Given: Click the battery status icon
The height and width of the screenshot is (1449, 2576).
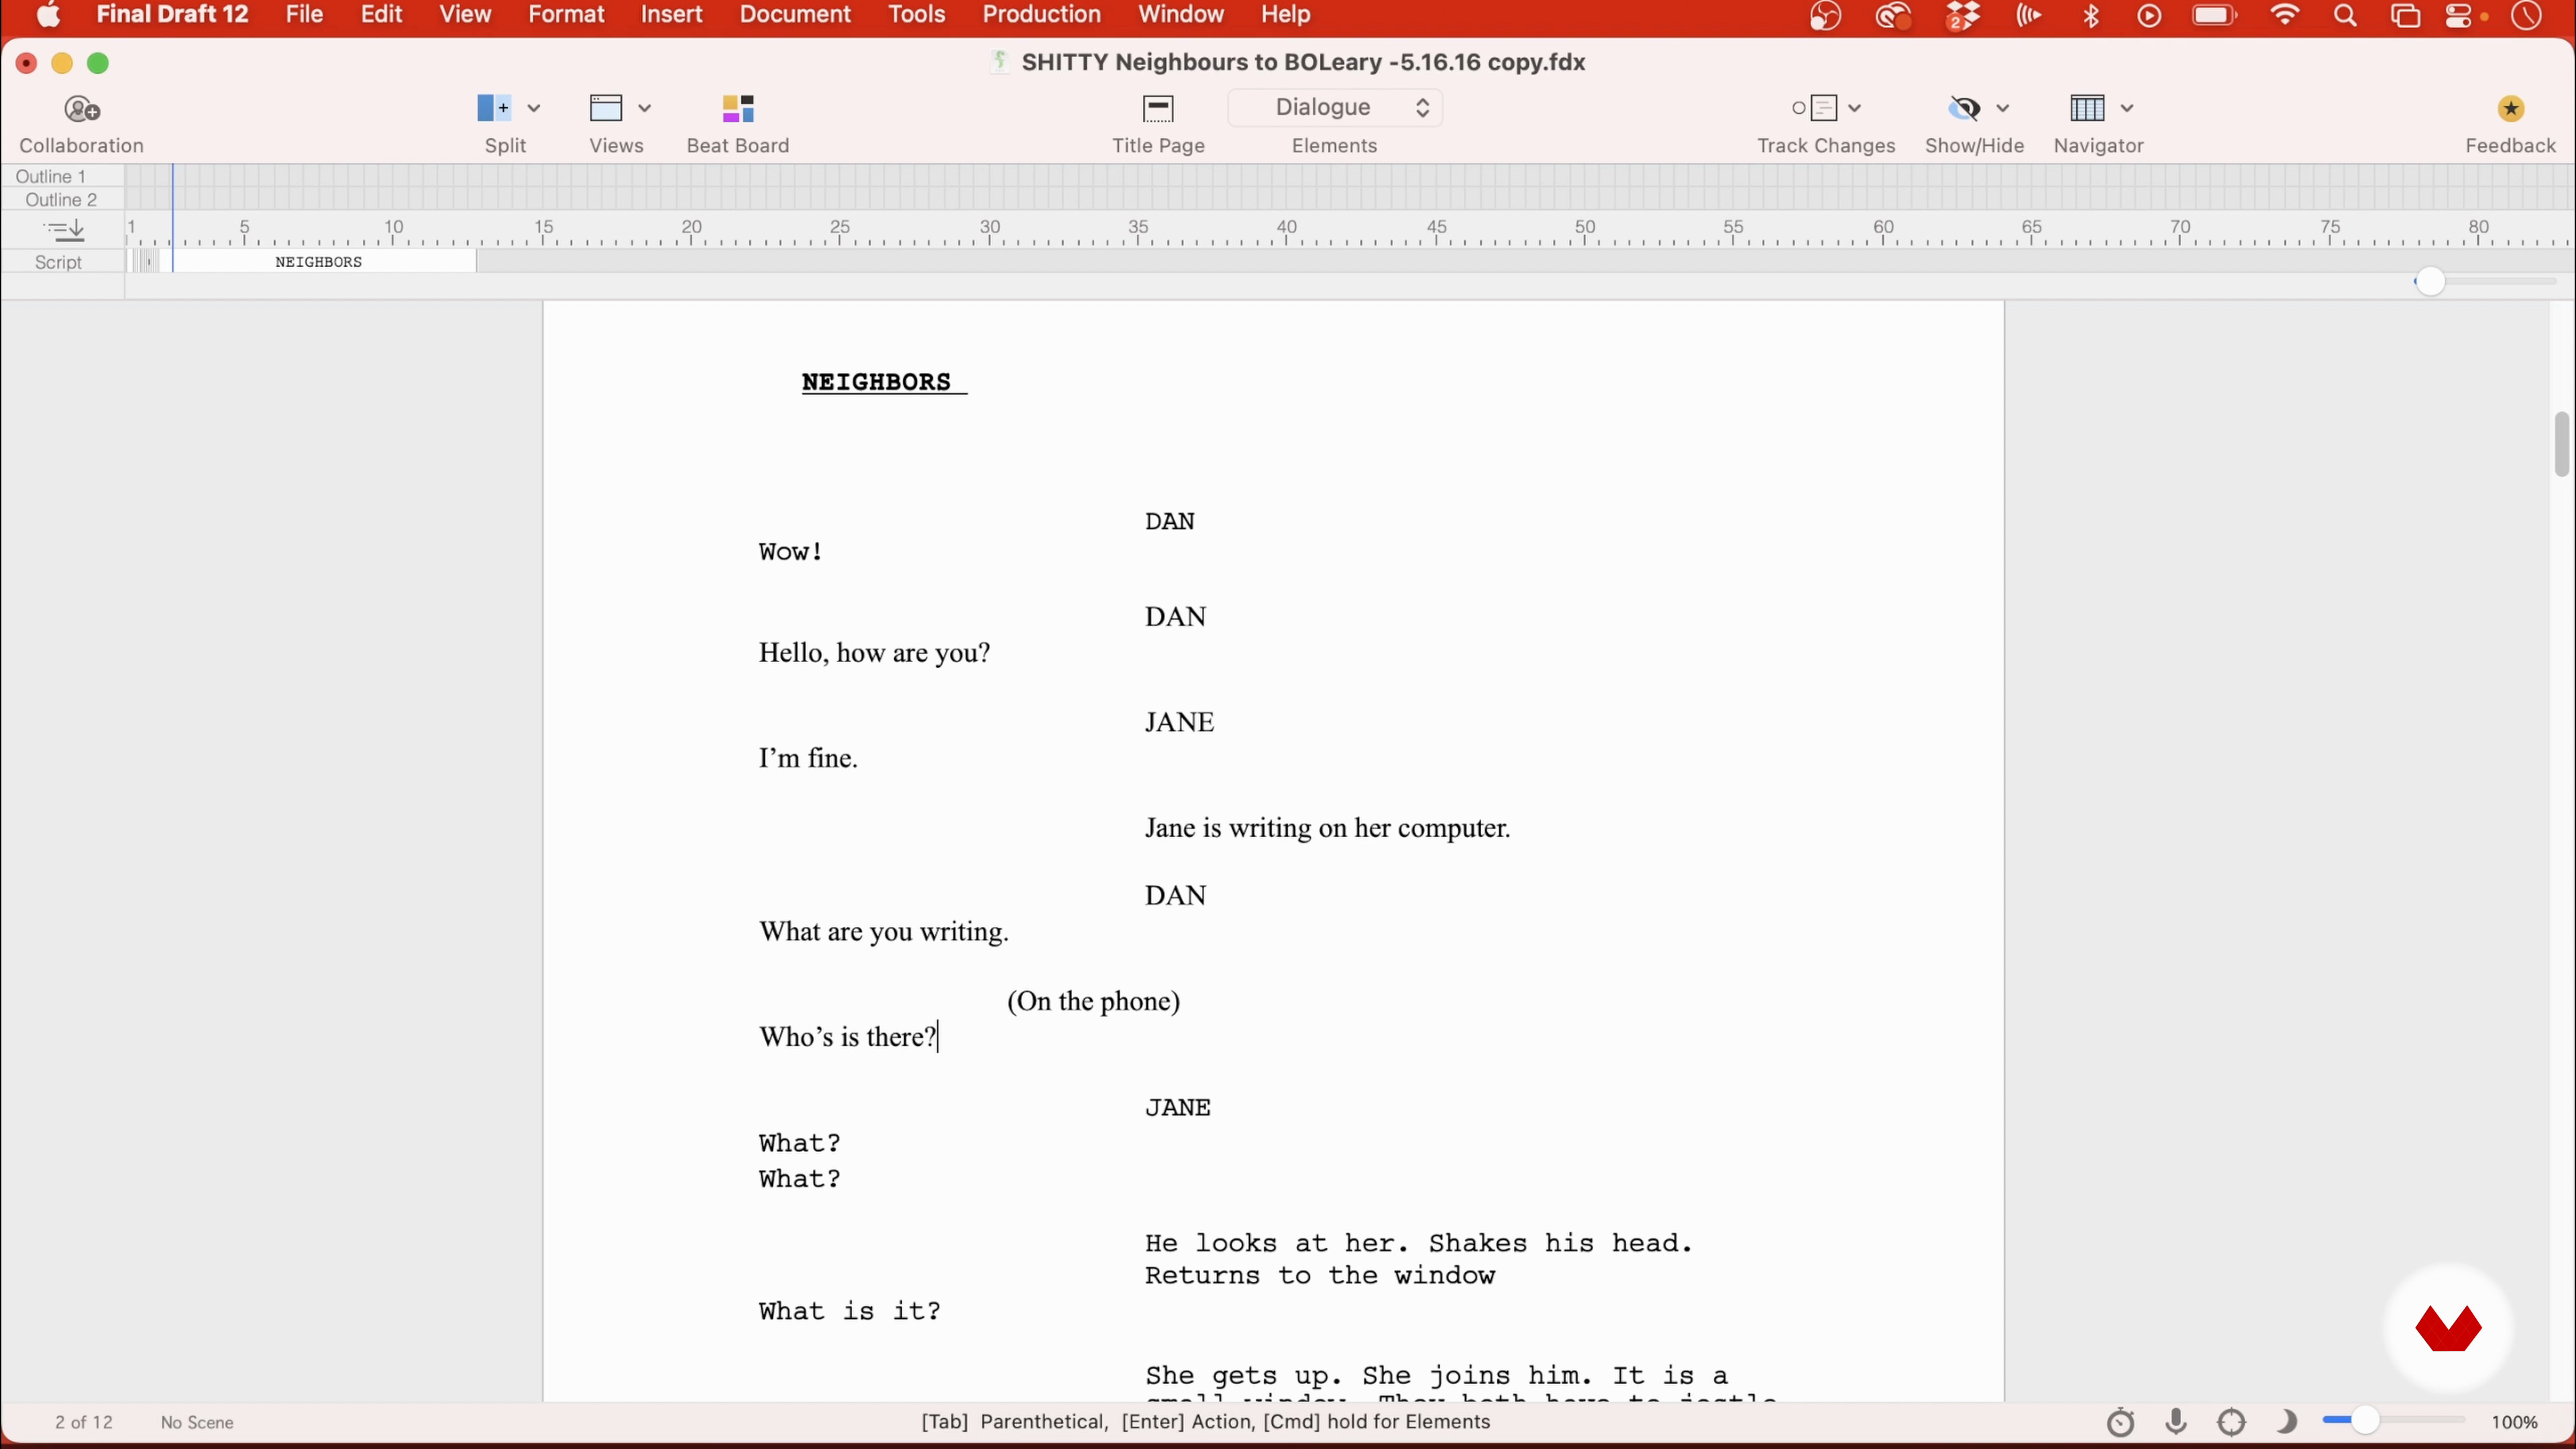Looking at the screenshot, I should pos(2214,16).
